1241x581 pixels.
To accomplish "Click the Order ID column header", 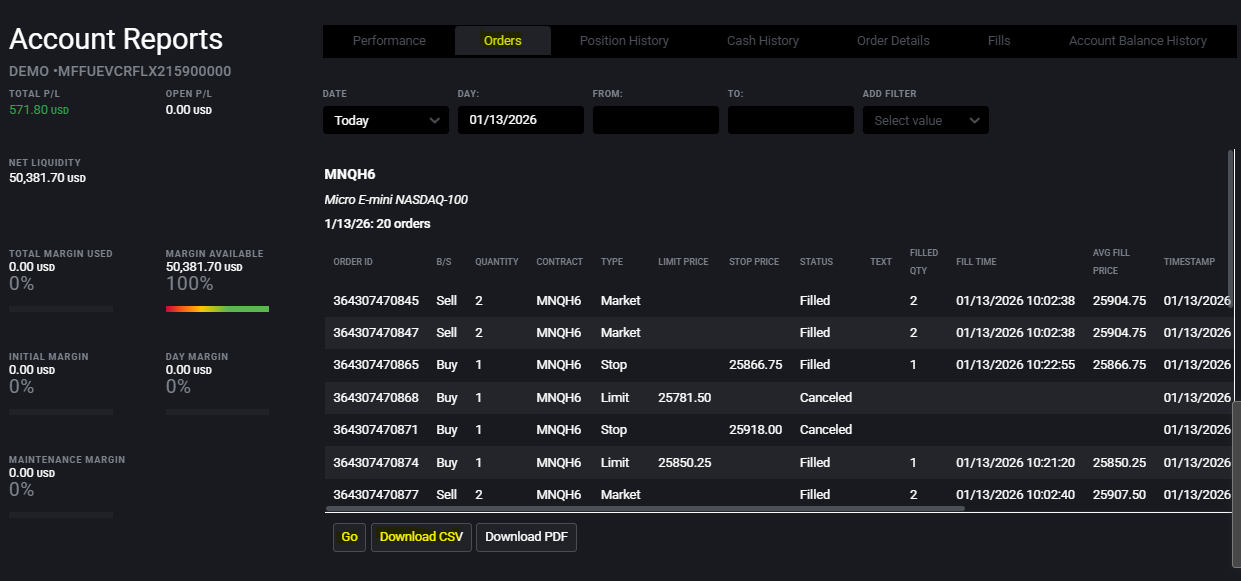I will coord(353,262).
